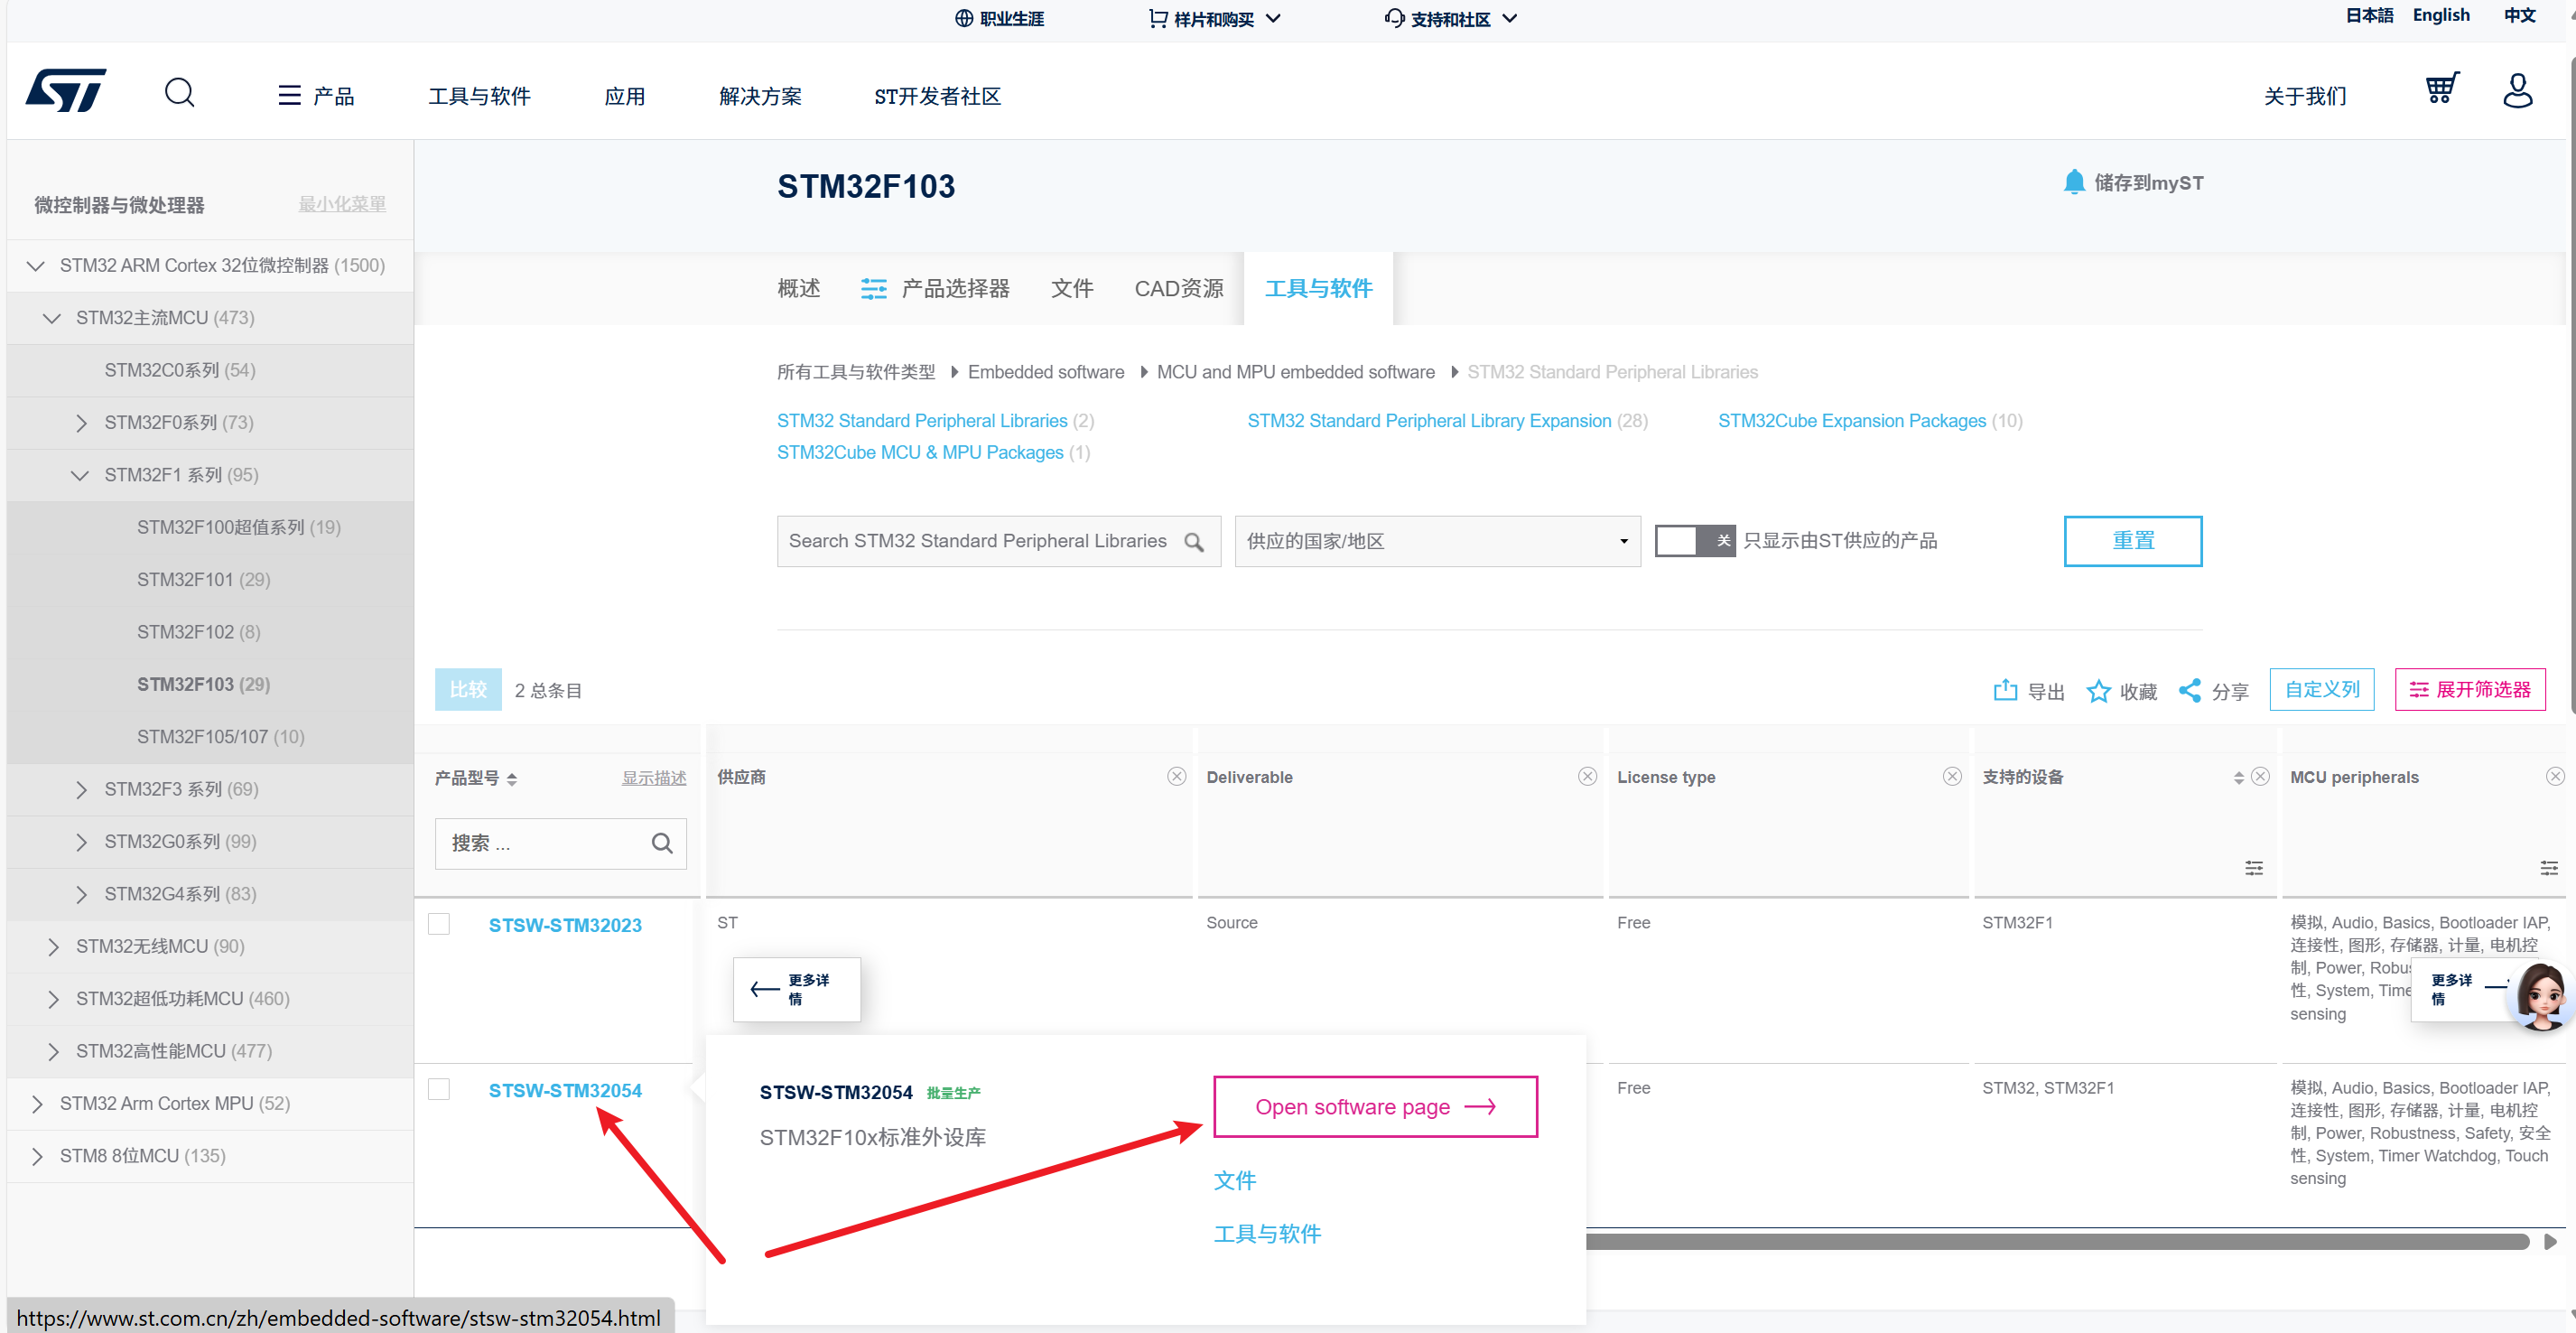Open the 供应的国家/地区 dropdown
Screen dimensions: 2576x1333
pyautogui.click(x=1437, y=541)
